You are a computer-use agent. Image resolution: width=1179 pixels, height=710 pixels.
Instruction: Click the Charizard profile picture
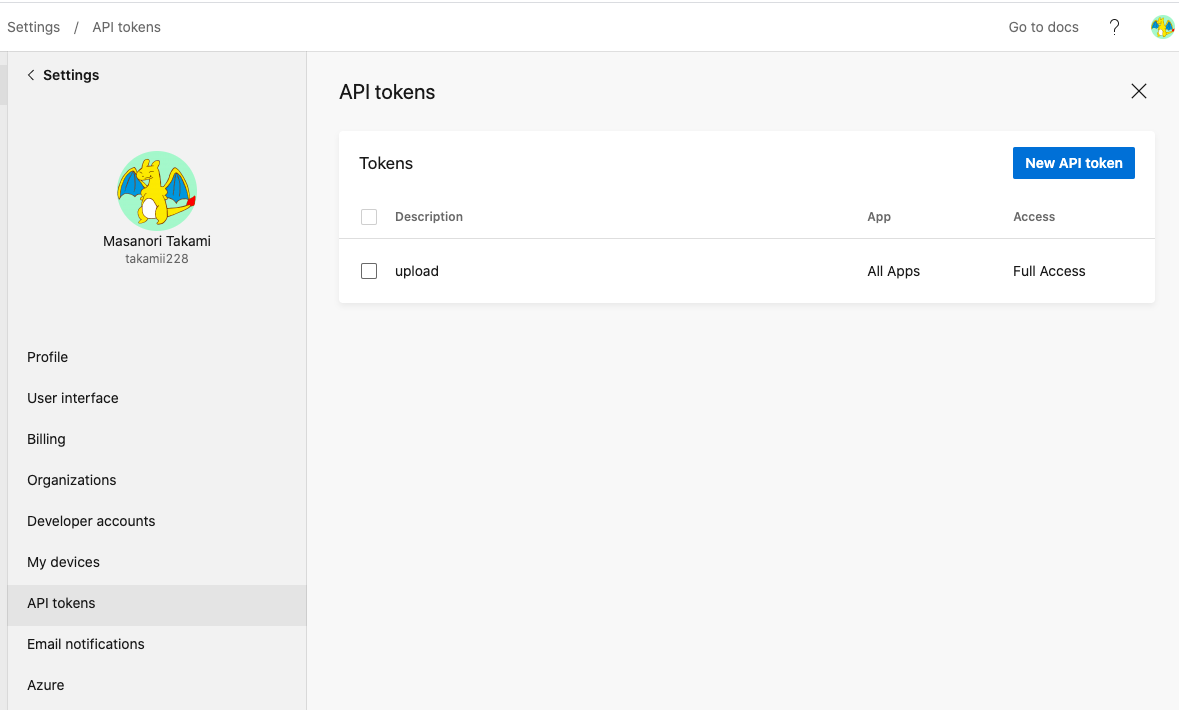pos(157,191)
